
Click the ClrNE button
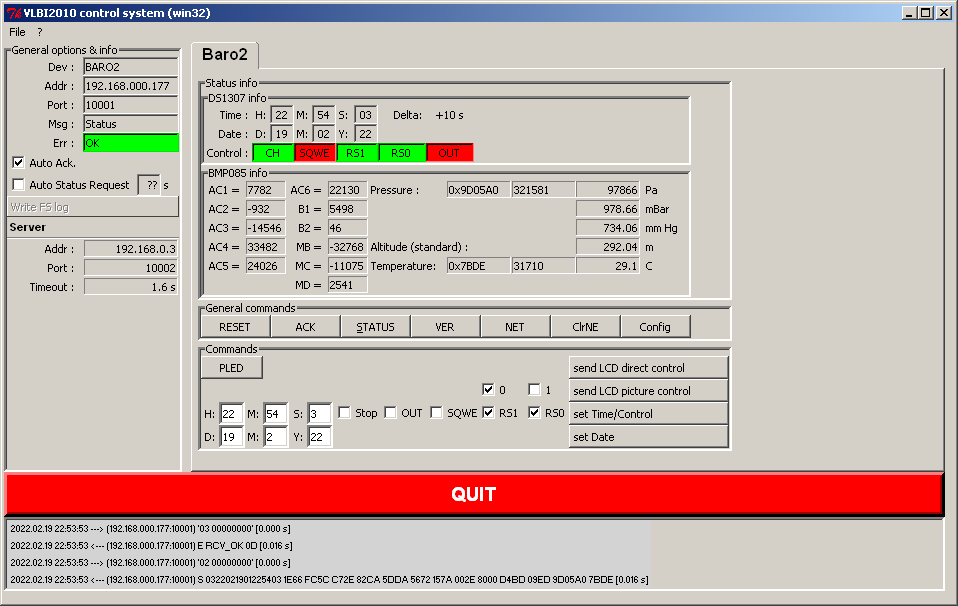(x=585, y=327)
